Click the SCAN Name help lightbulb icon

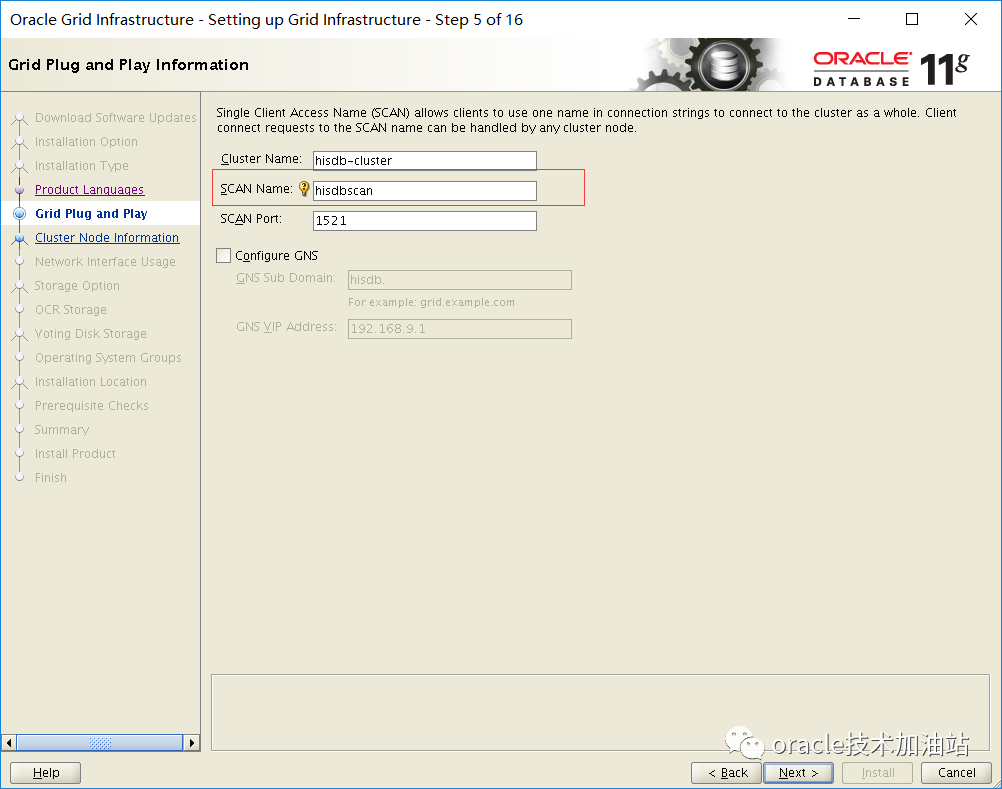(304, 188)
